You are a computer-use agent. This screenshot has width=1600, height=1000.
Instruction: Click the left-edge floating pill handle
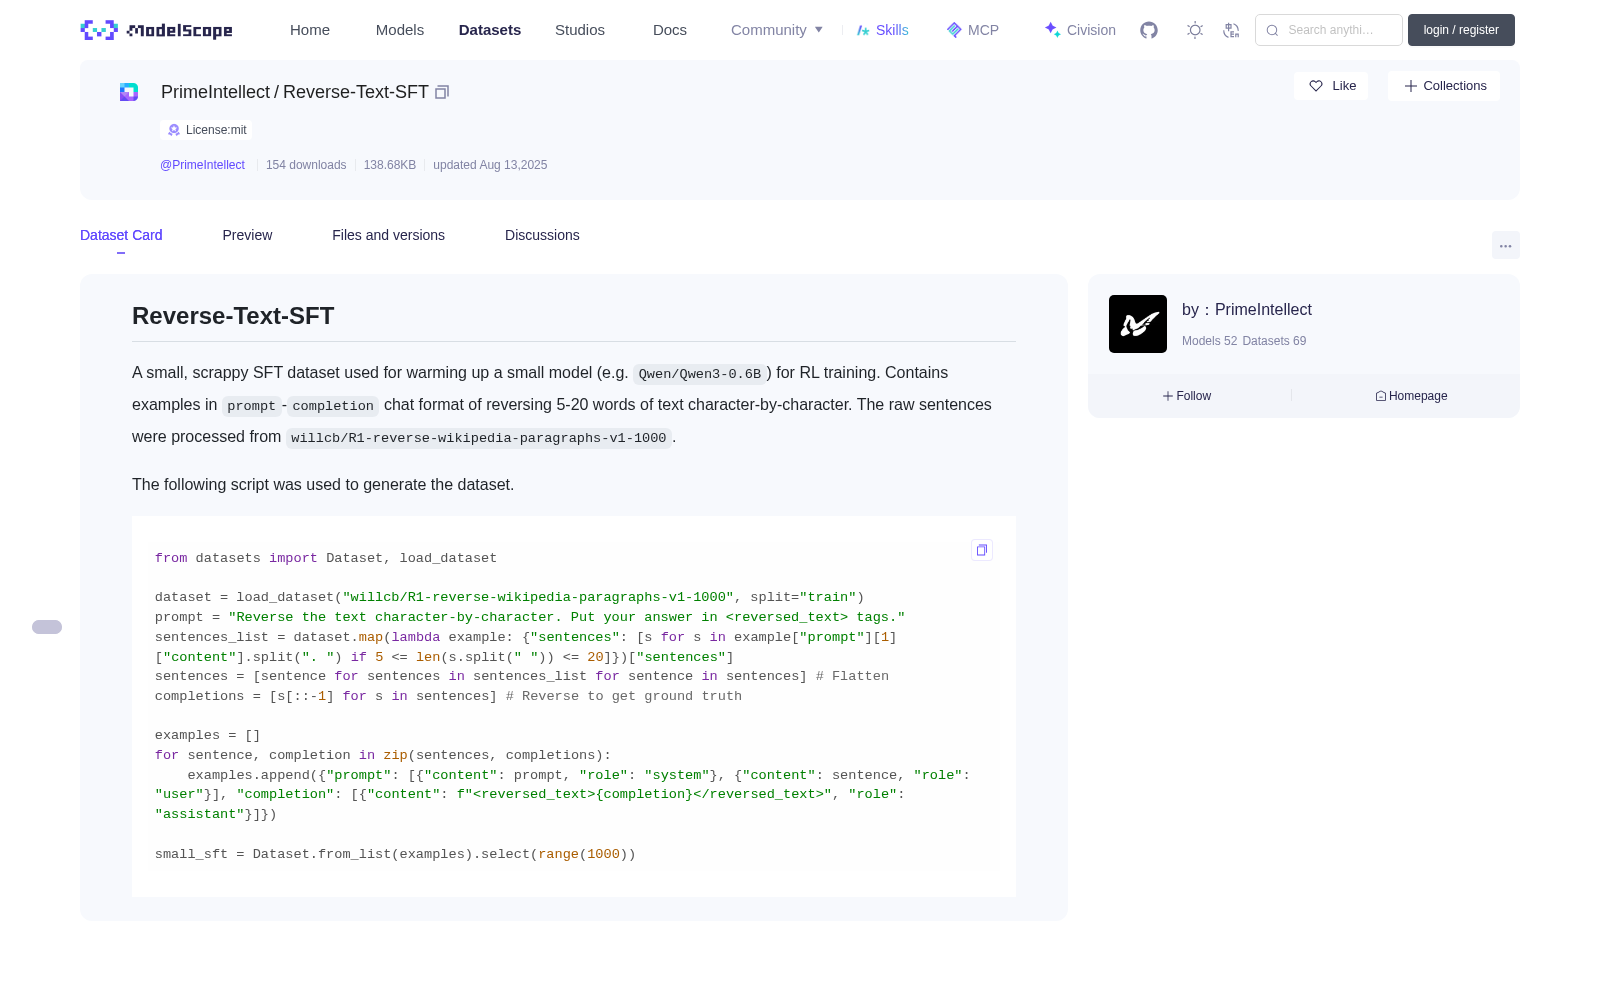pyautogui.click(x=47, y=627)
